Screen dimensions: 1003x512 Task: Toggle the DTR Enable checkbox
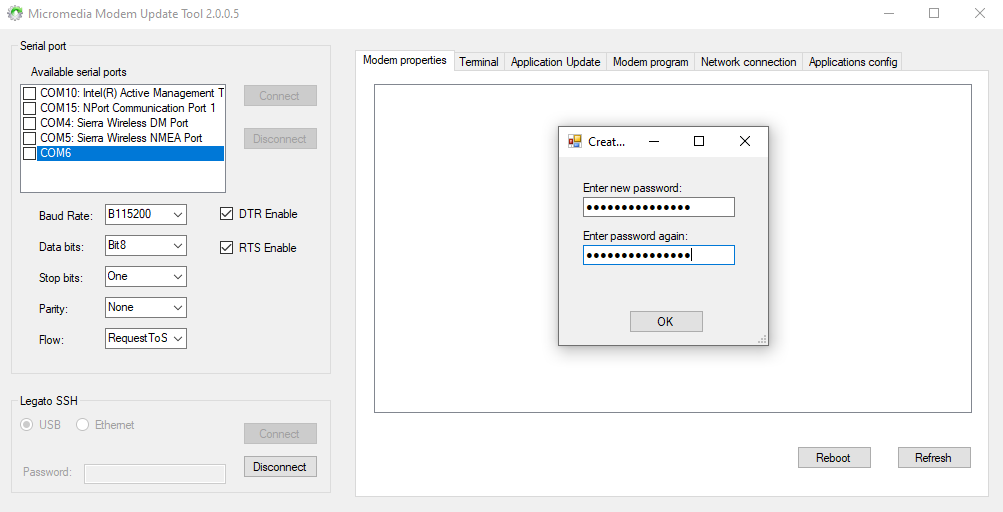[x=226, y=214]
